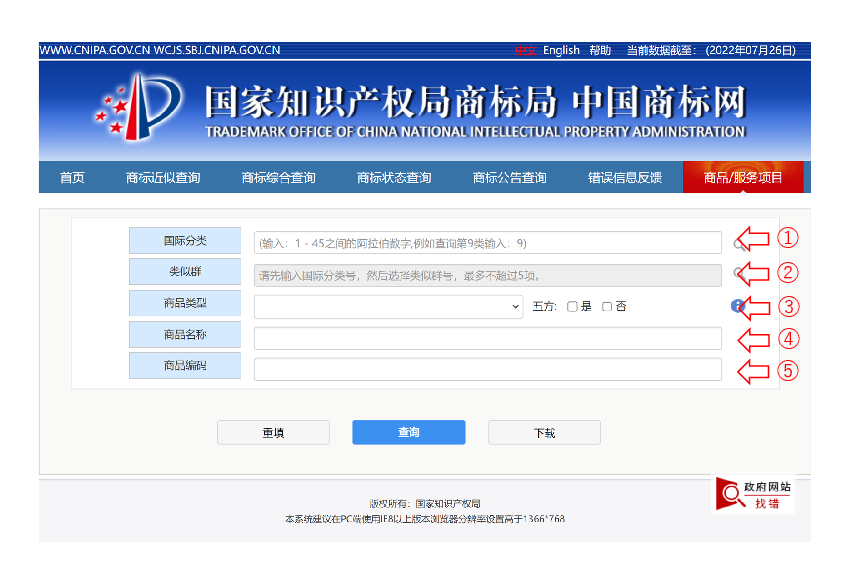Switch language to 中文
Image resolution: width=853 pixels, height=574 pixels.
click(526, 51)
